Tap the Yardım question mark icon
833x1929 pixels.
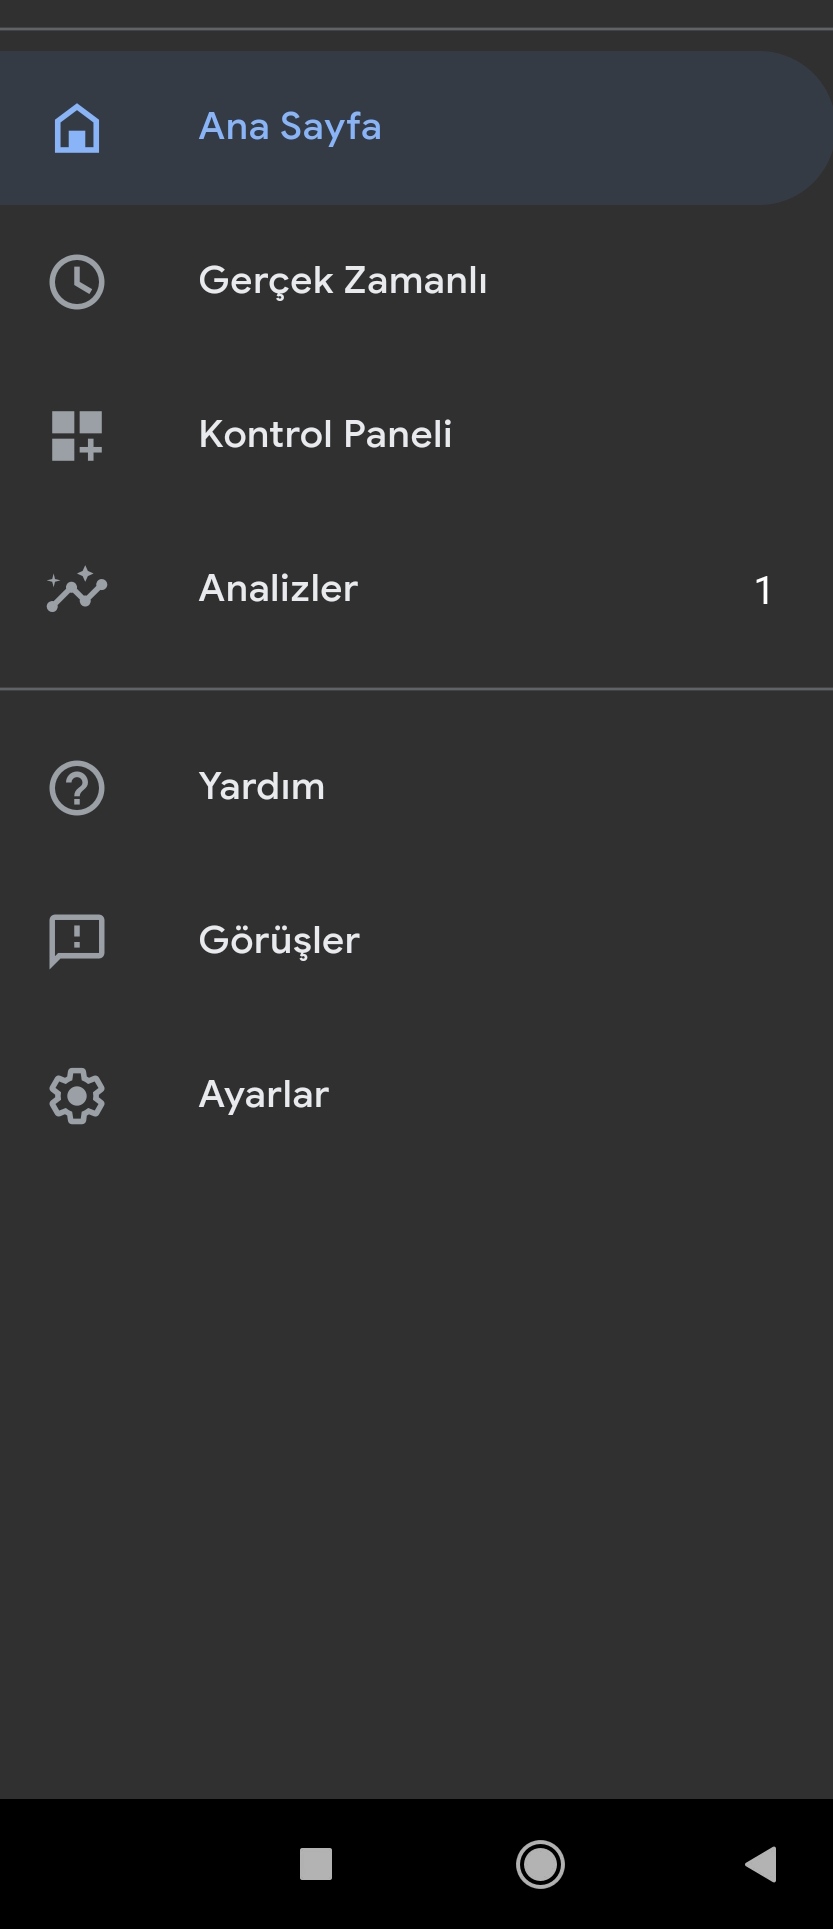tap(77, 788)
